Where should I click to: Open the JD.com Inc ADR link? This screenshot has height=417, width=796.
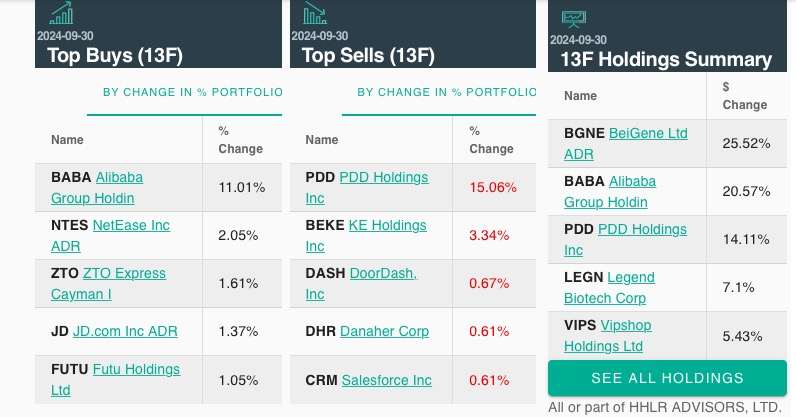[125, 331]
